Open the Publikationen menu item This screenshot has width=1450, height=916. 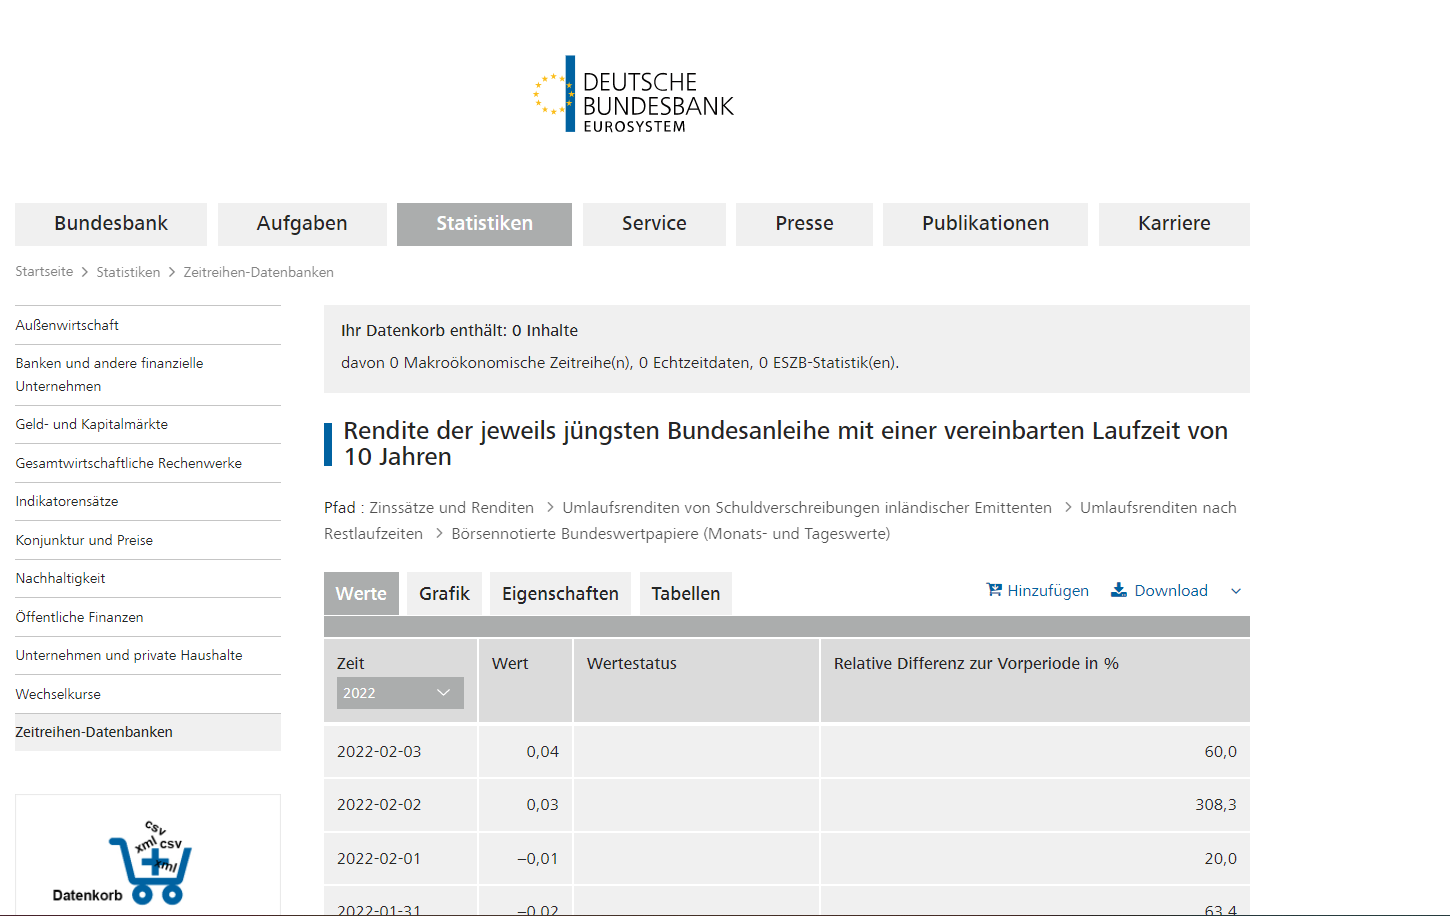[x=985, y=224]
